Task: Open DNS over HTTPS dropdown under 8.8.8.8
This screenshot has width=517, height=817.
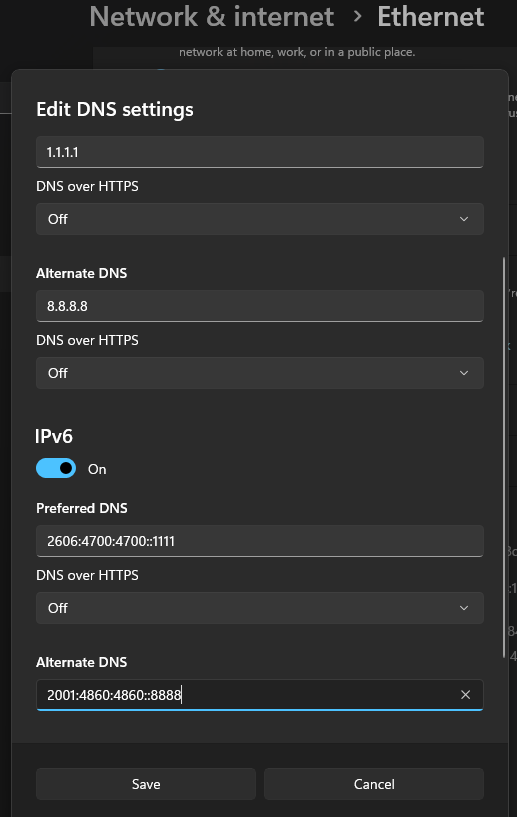Action: [x=260, y=373]
